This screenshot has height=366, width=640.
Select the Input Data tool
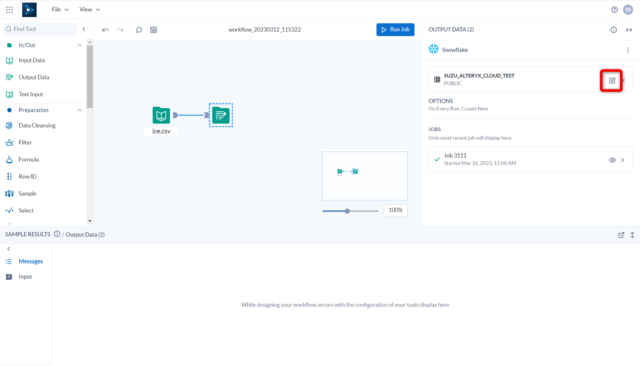click(31, 60)
